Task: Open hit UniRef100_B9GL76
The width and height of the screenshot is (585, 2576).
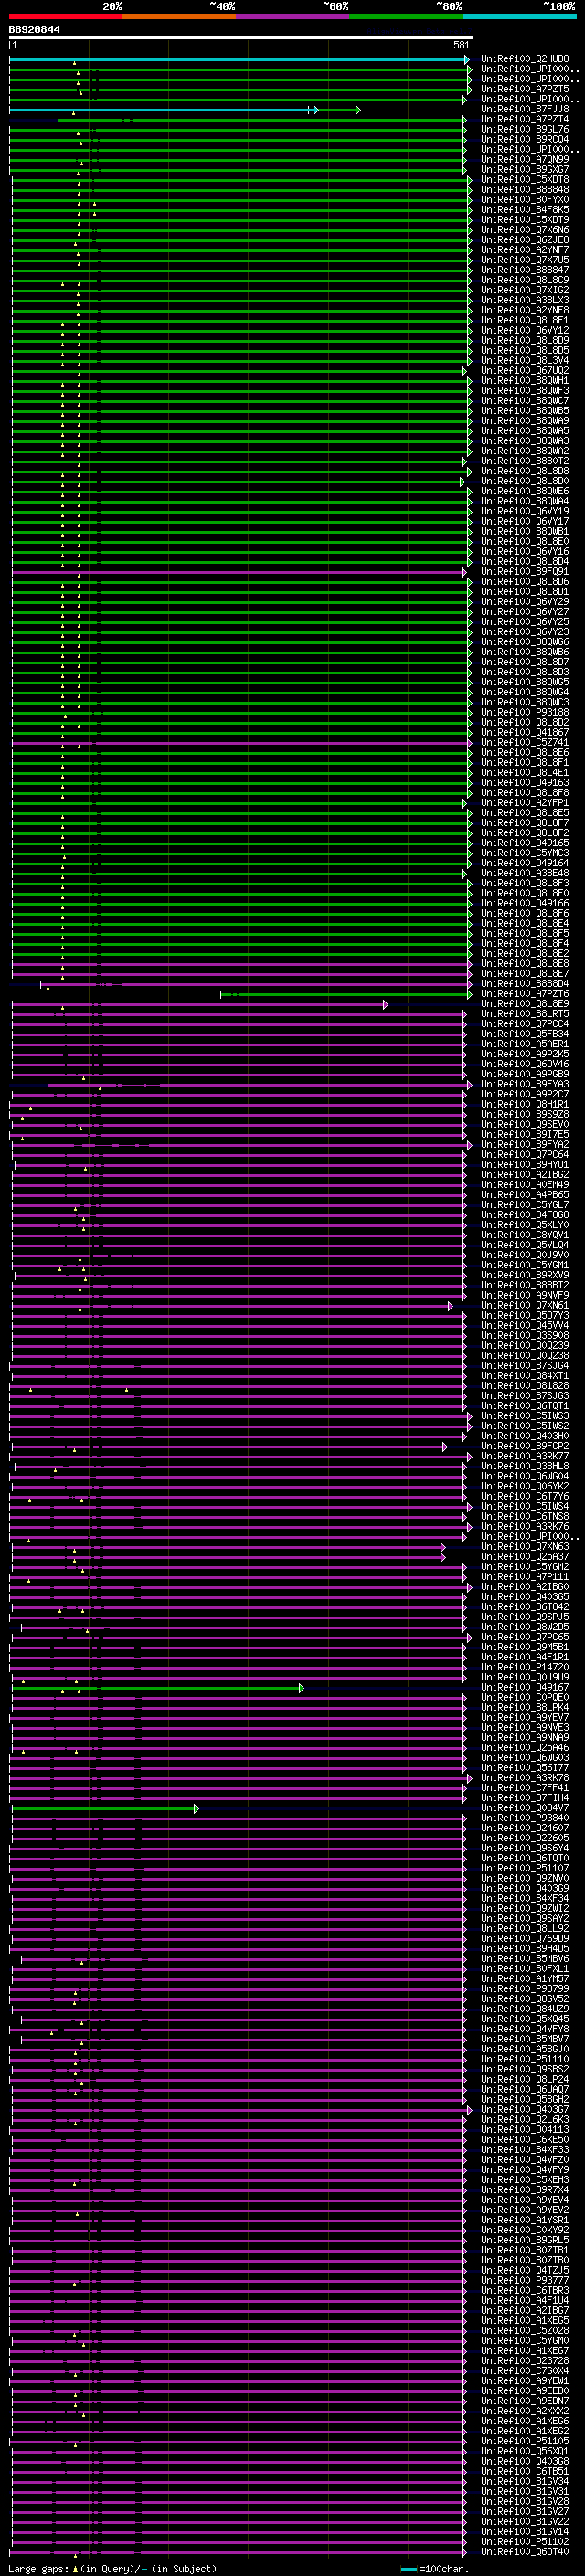Action: (x=525, y=129)
